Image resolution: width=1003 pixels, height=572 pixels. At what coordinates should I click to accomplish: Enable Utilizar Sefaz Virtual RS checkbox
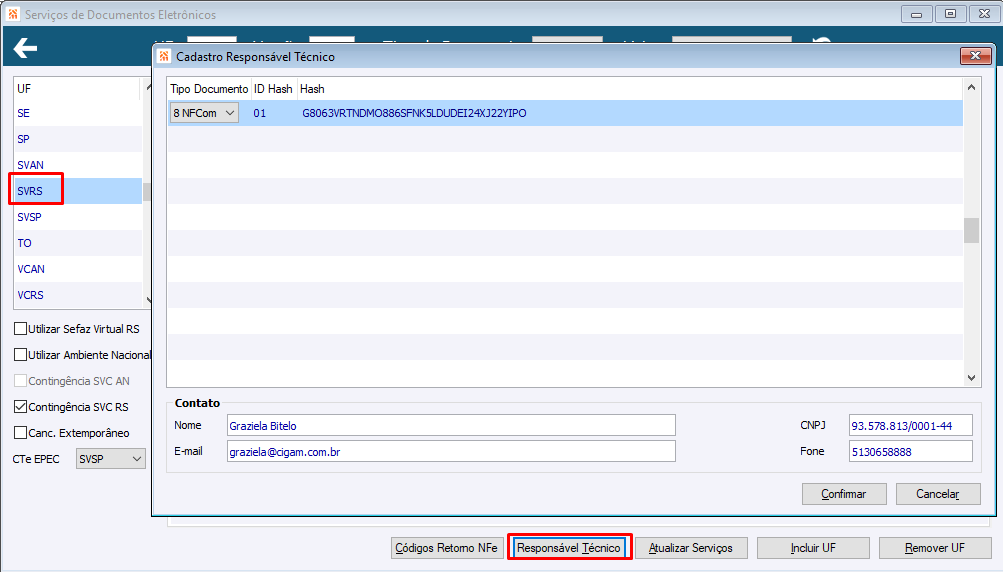pyautogui.click(x=20, y=329)
